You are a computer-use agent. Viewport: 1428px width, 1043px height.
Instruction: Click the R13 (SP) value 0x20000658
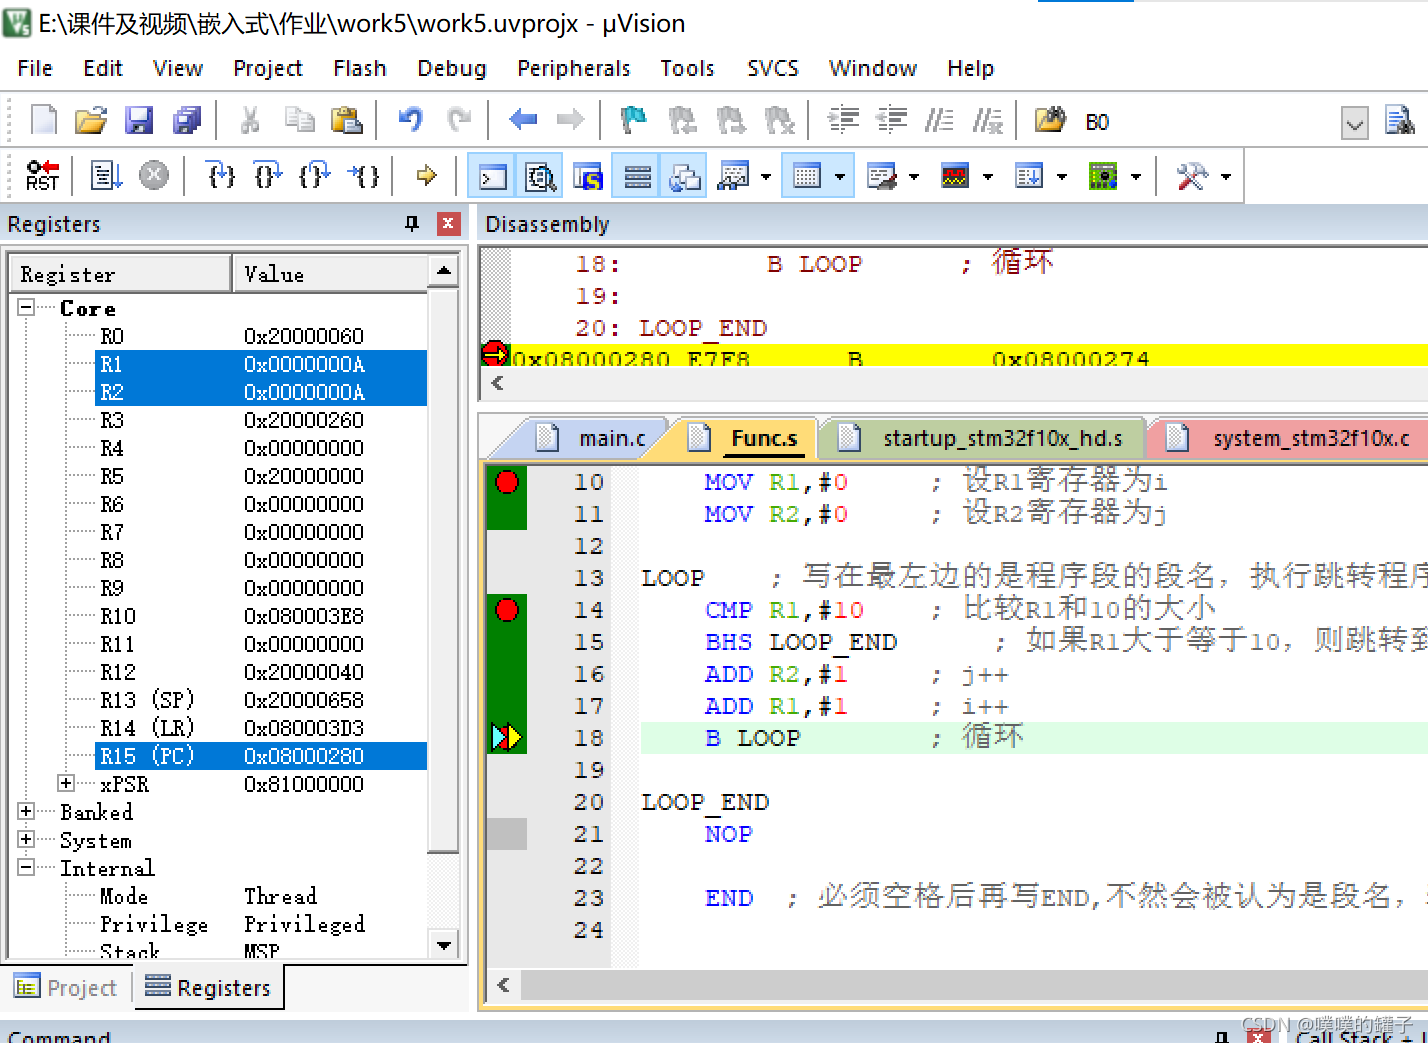(x=304, y=700)
